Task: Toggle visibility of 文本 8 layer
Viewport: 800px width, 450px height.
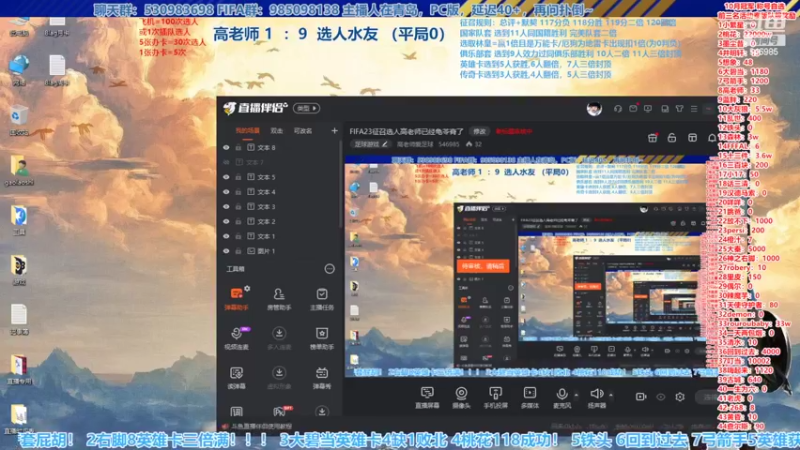Action: (x=226, y=147)
